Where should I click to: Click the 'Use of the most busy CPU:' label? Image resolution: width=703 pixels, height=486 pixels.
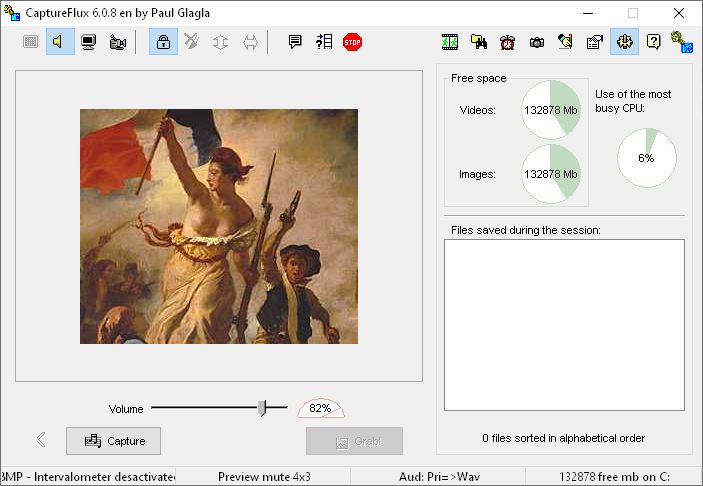(633, 101)
